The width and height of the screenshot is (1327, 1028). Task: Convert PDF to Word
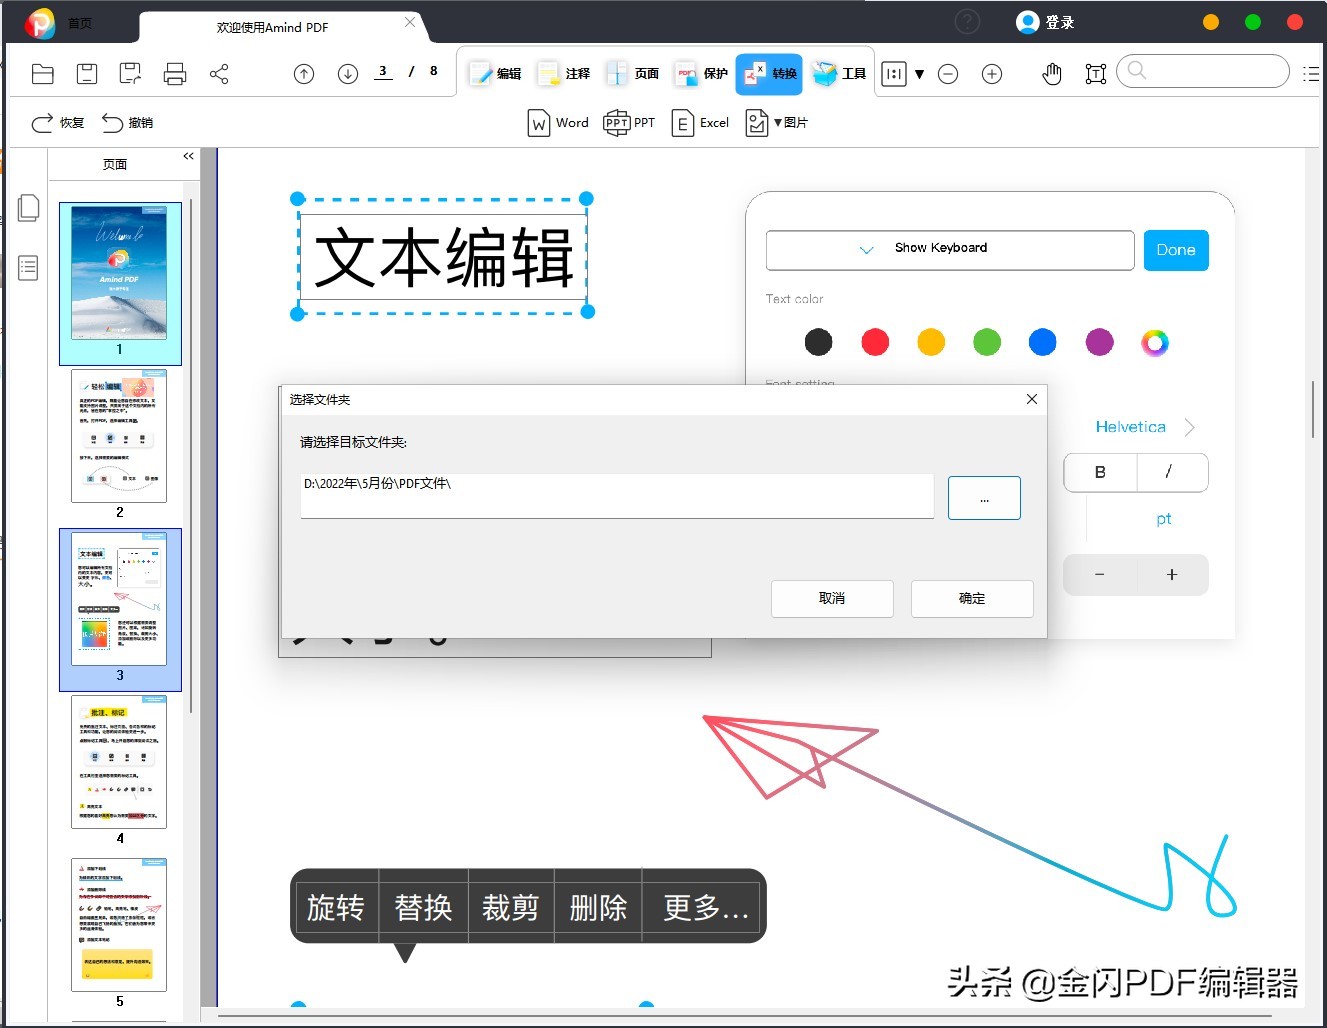click(x=558, y=123)
